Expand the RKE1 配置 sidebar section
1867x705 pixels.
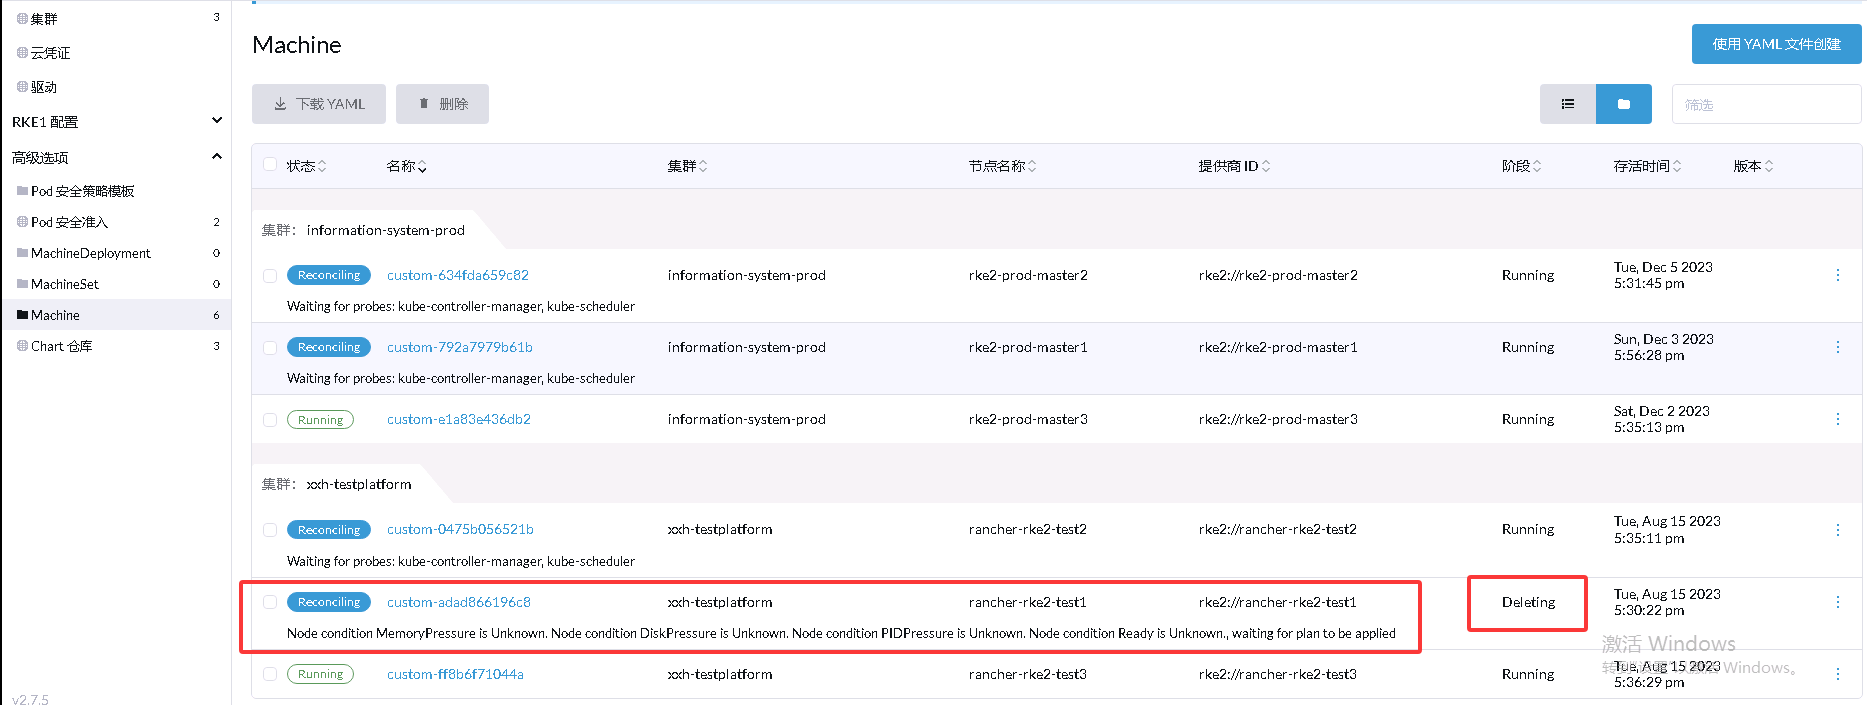click(216, 121)
